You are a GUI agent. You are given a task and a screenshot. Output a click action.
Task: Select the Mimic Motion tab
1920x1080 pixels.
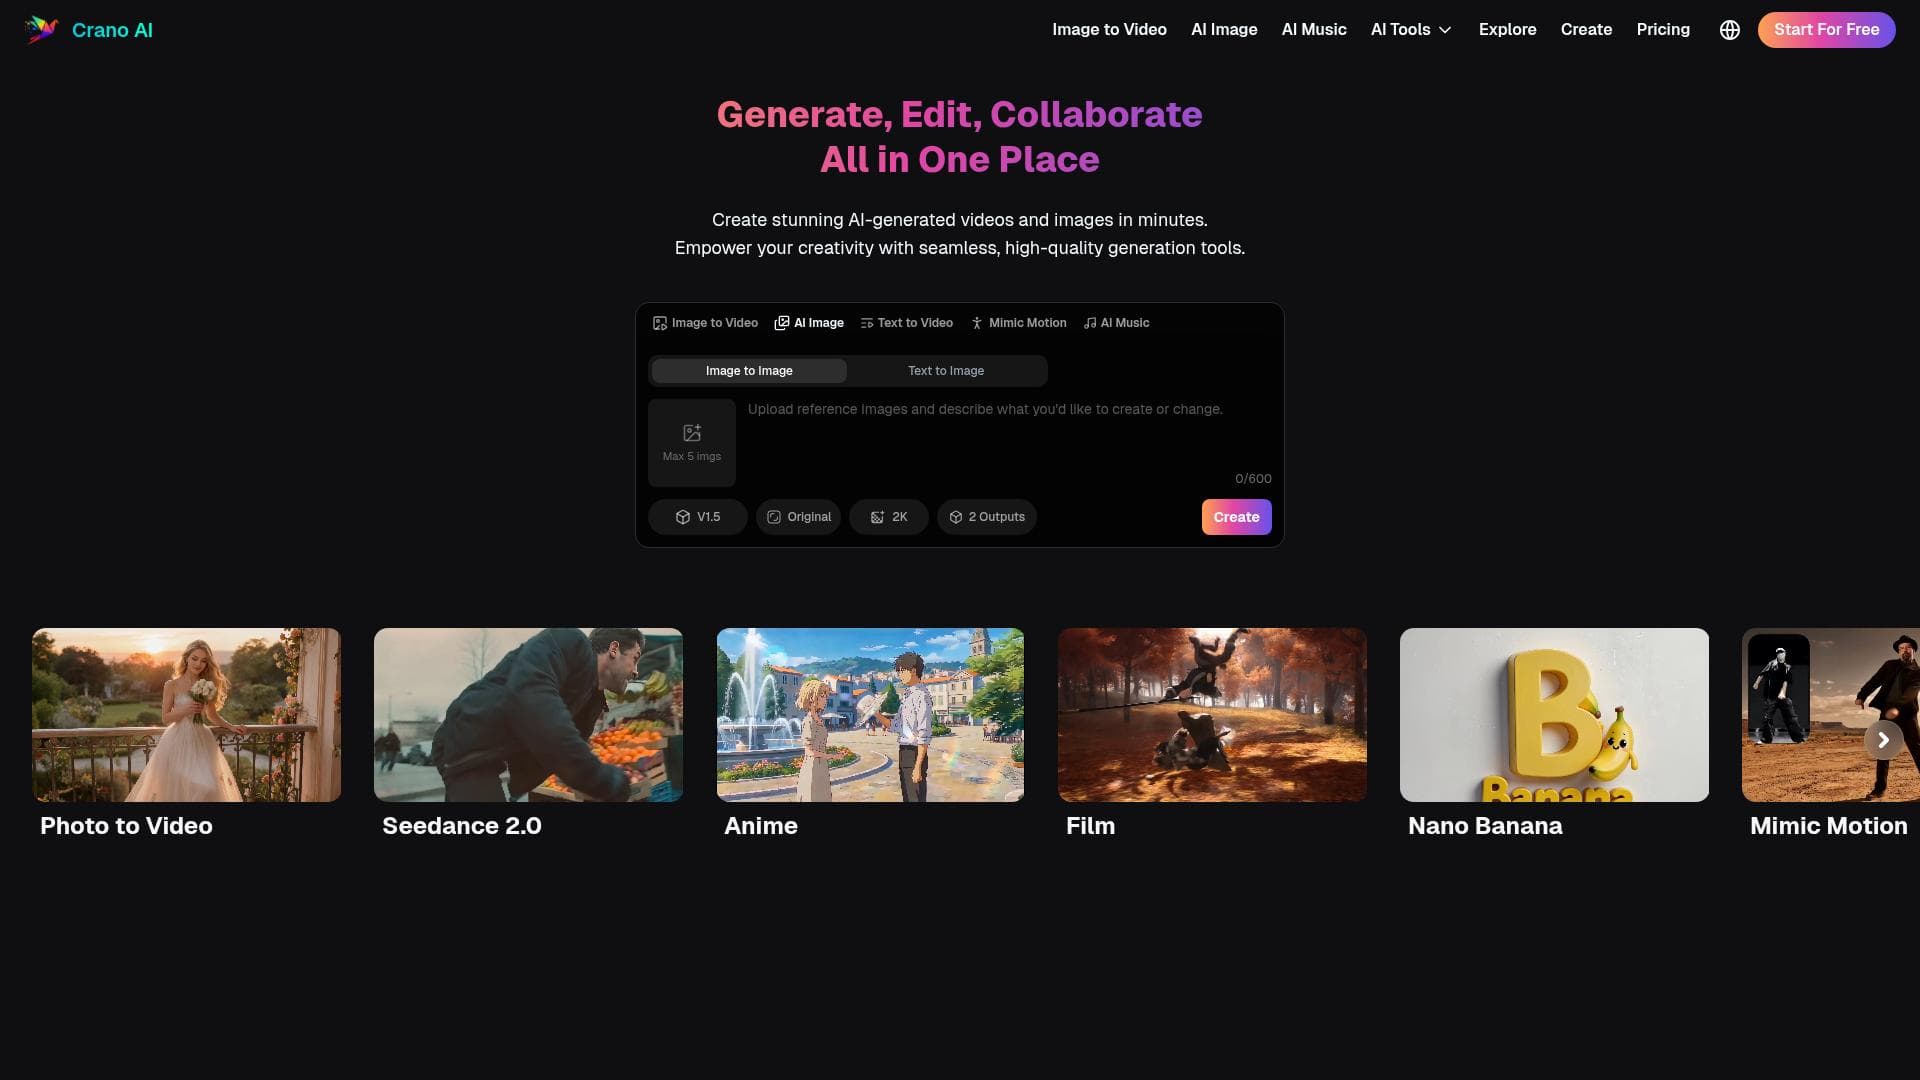click(1018, 323)
